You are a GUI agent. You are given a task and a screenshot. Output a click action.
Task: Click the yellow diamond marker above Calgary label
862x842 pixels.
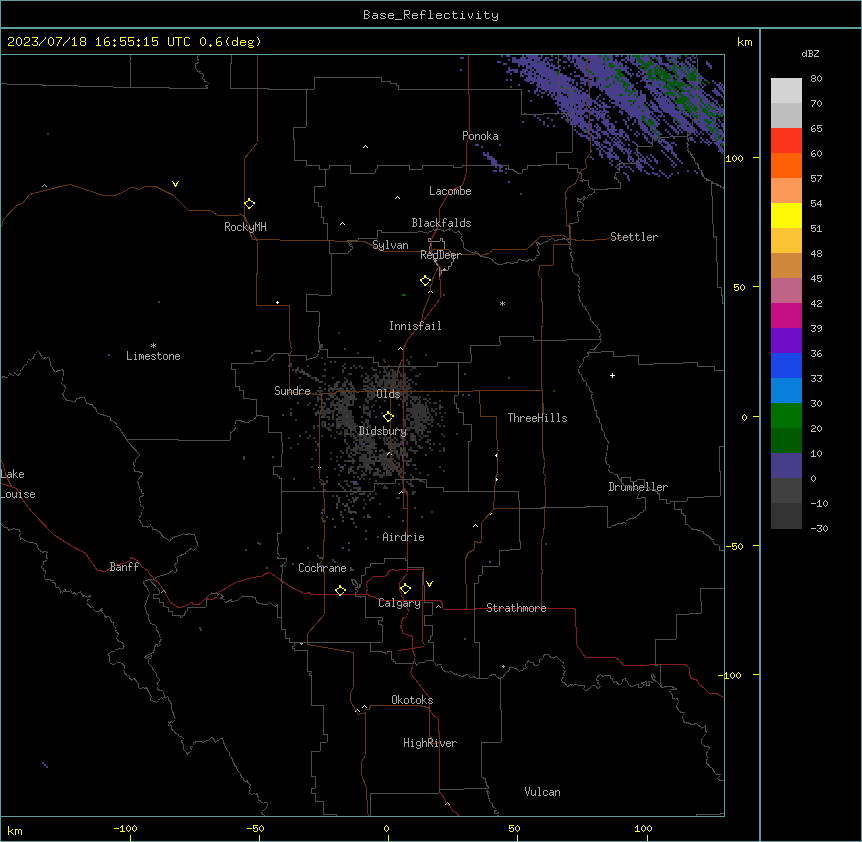point(405,589)
